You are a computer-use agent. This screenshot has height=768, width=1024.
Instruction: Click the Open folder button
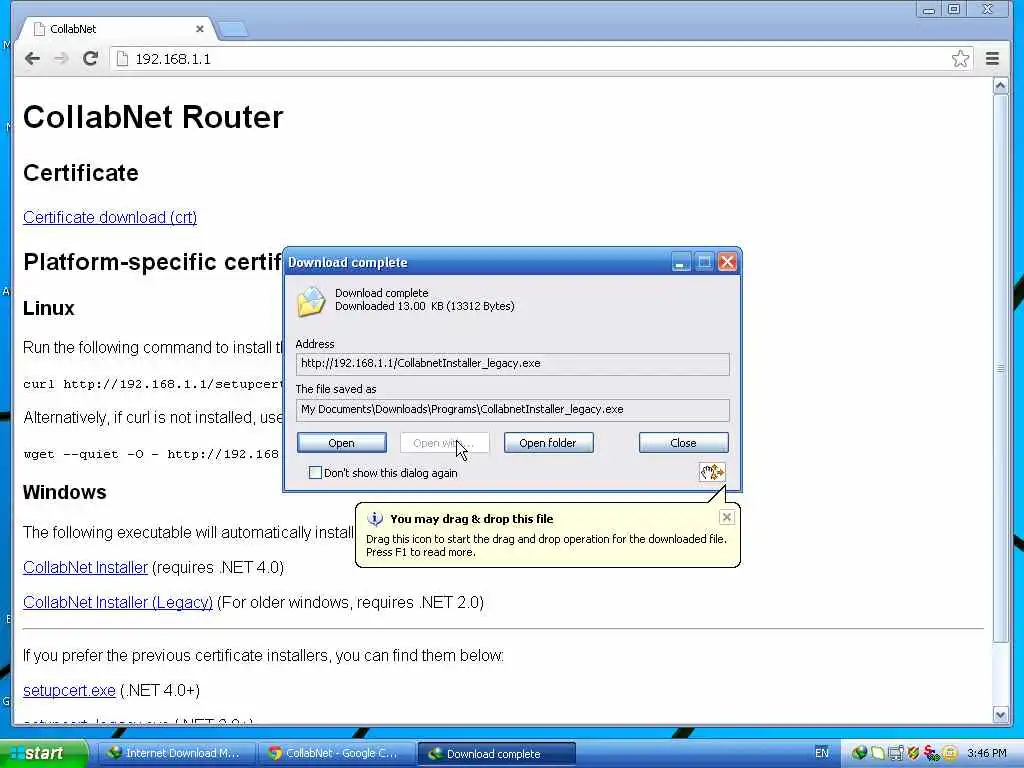548,443
